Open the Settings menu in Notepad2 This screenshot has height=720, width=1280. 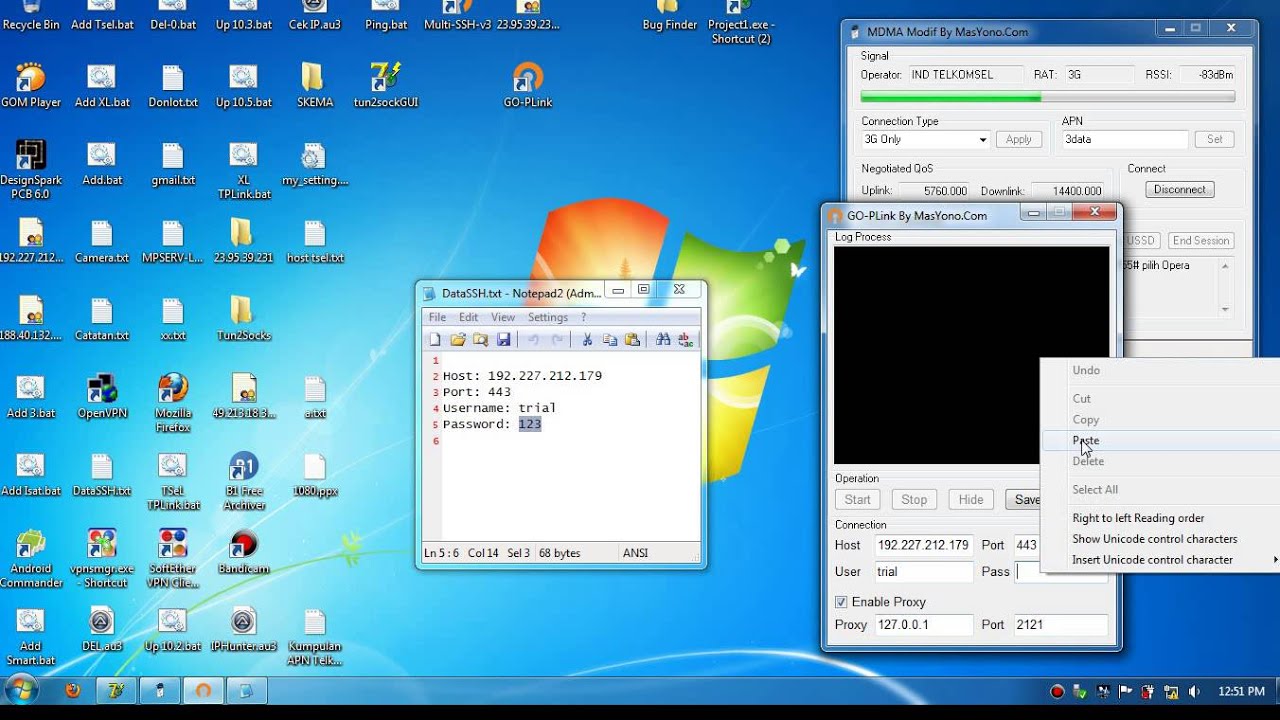click(547, 317)
